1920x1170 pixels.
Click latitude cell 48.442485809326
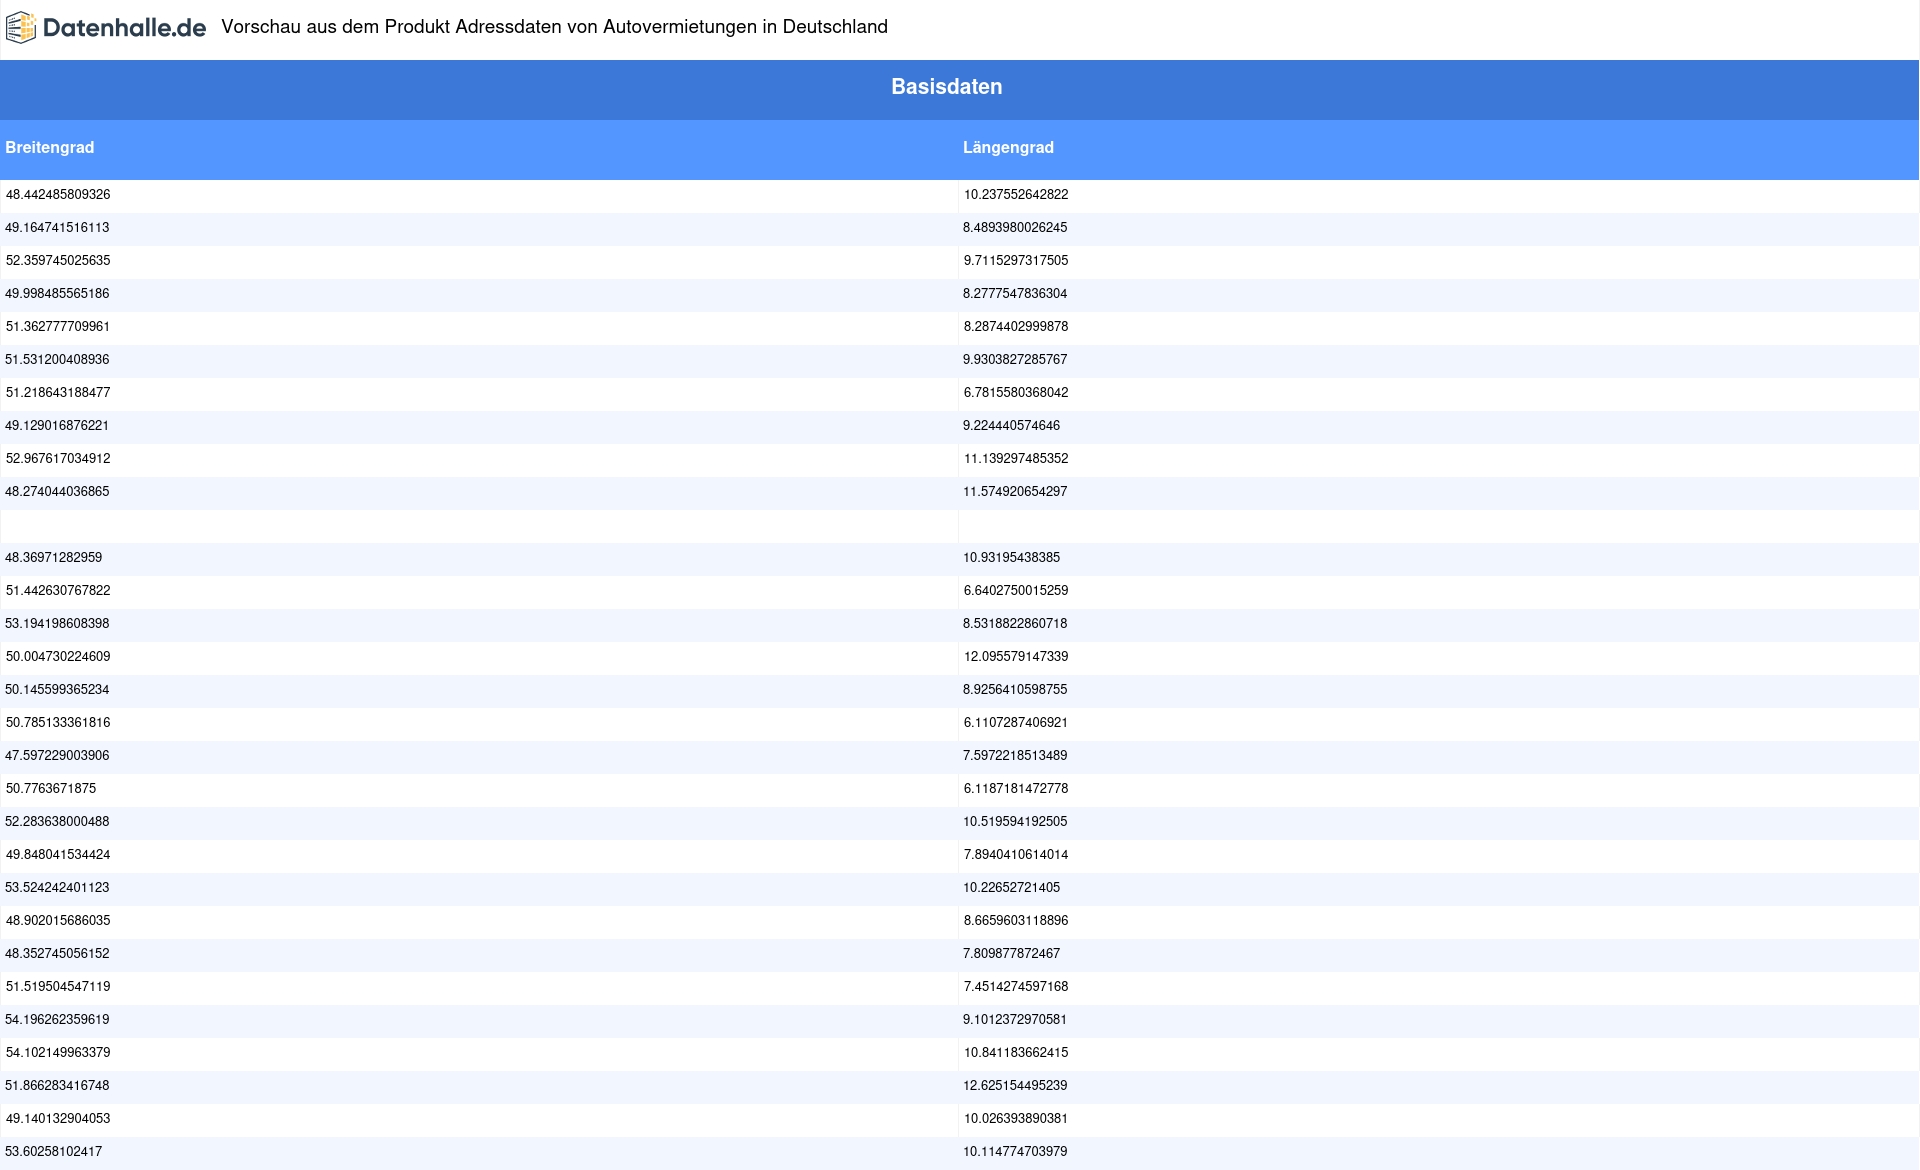tap(58, 195)
